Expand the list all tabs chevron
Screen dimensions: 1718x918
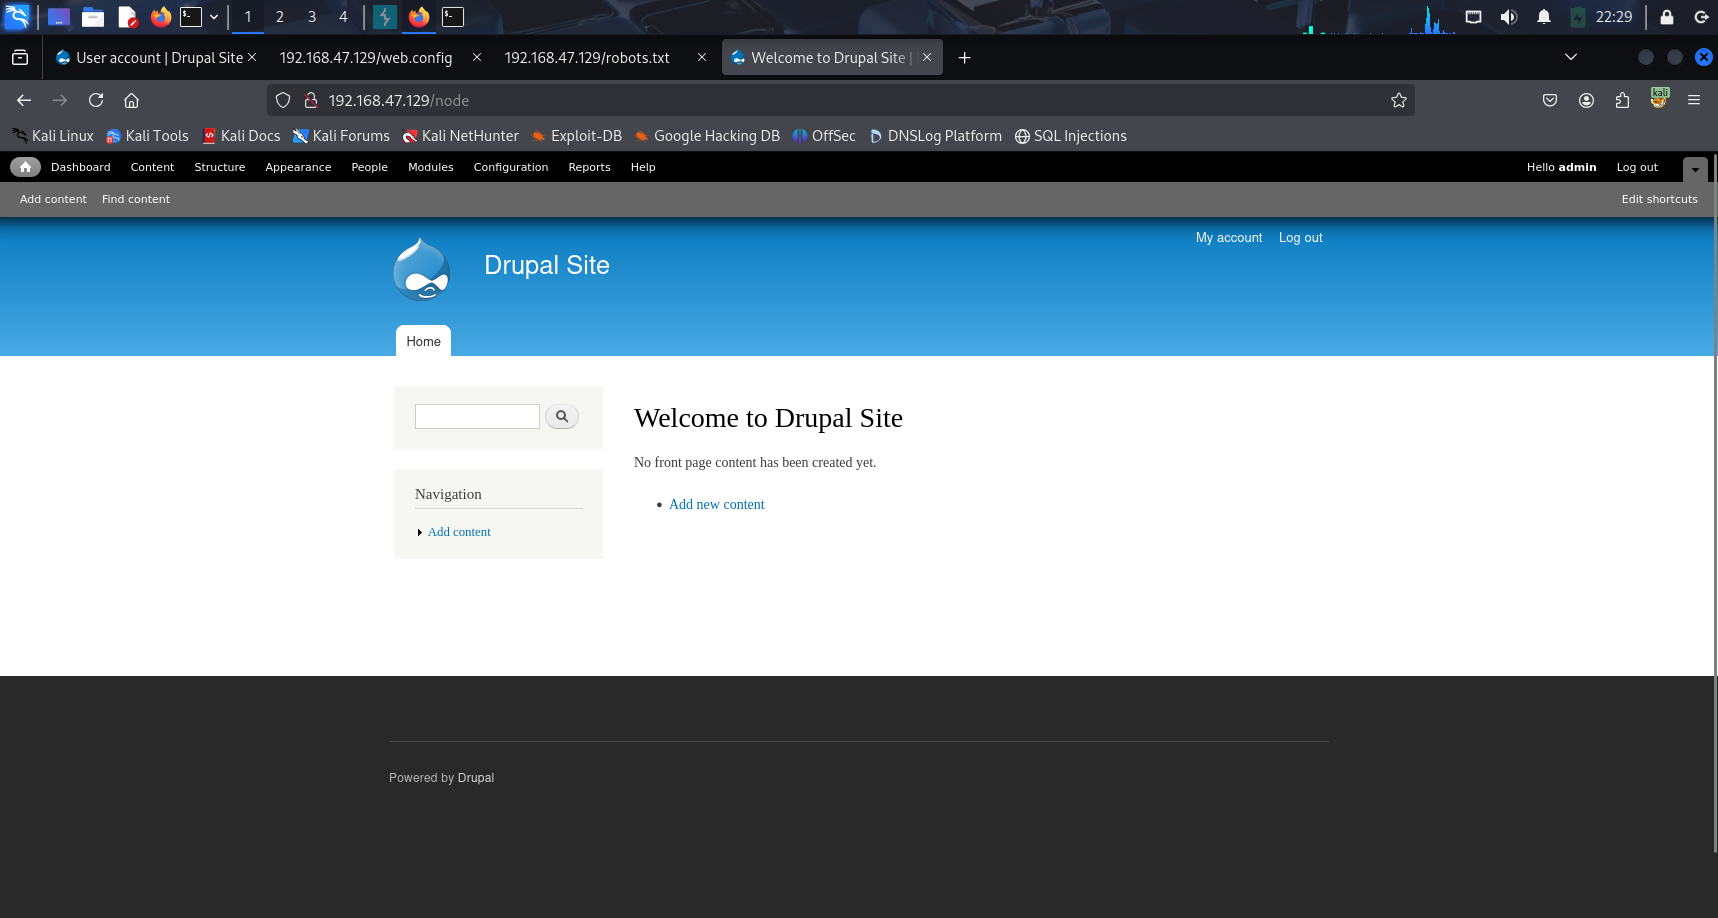click(1570, 57)
